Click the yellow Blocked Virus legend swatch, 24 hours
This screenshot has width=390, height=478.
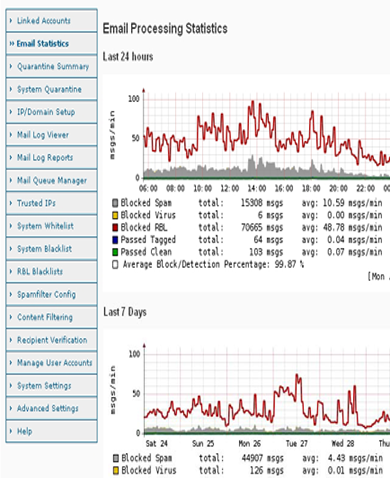[x=115, y=215]
